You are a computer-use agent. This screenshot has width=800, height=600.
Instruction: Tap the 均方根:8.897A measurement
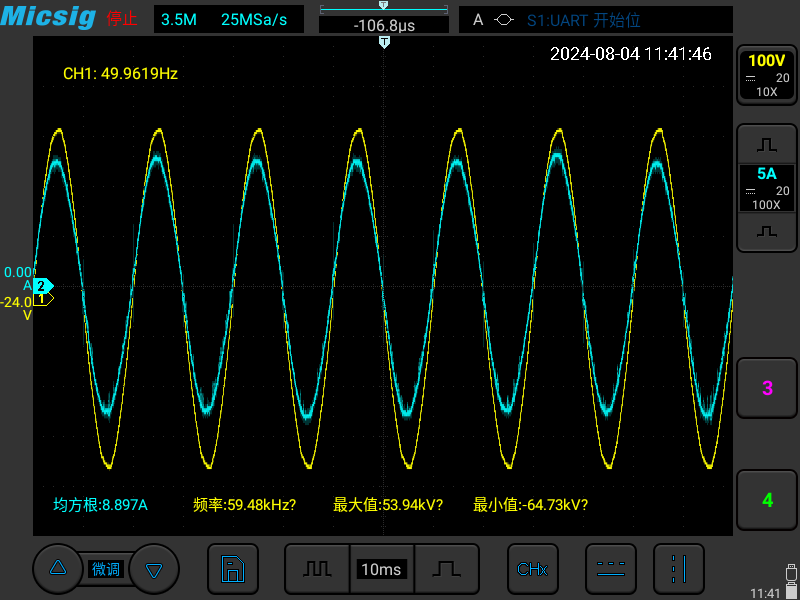101,505
